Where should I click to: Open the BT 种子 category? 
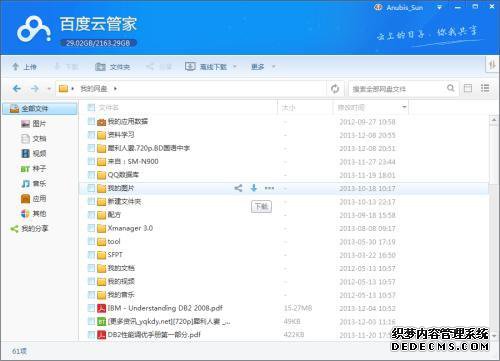(x=33, y=169)
